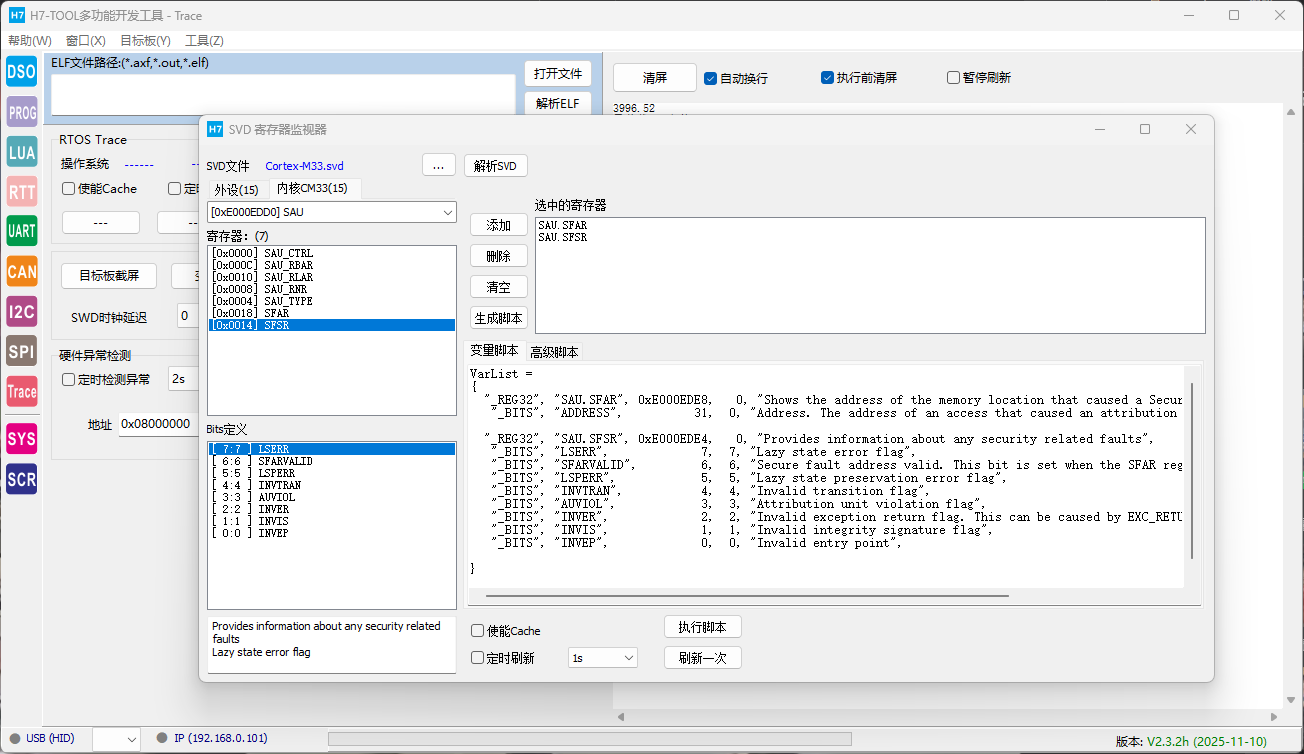The height and width of the screenshot is (754, 1304).
Task: Switch to the 高级脚本 tab
Action: [553, 352]
